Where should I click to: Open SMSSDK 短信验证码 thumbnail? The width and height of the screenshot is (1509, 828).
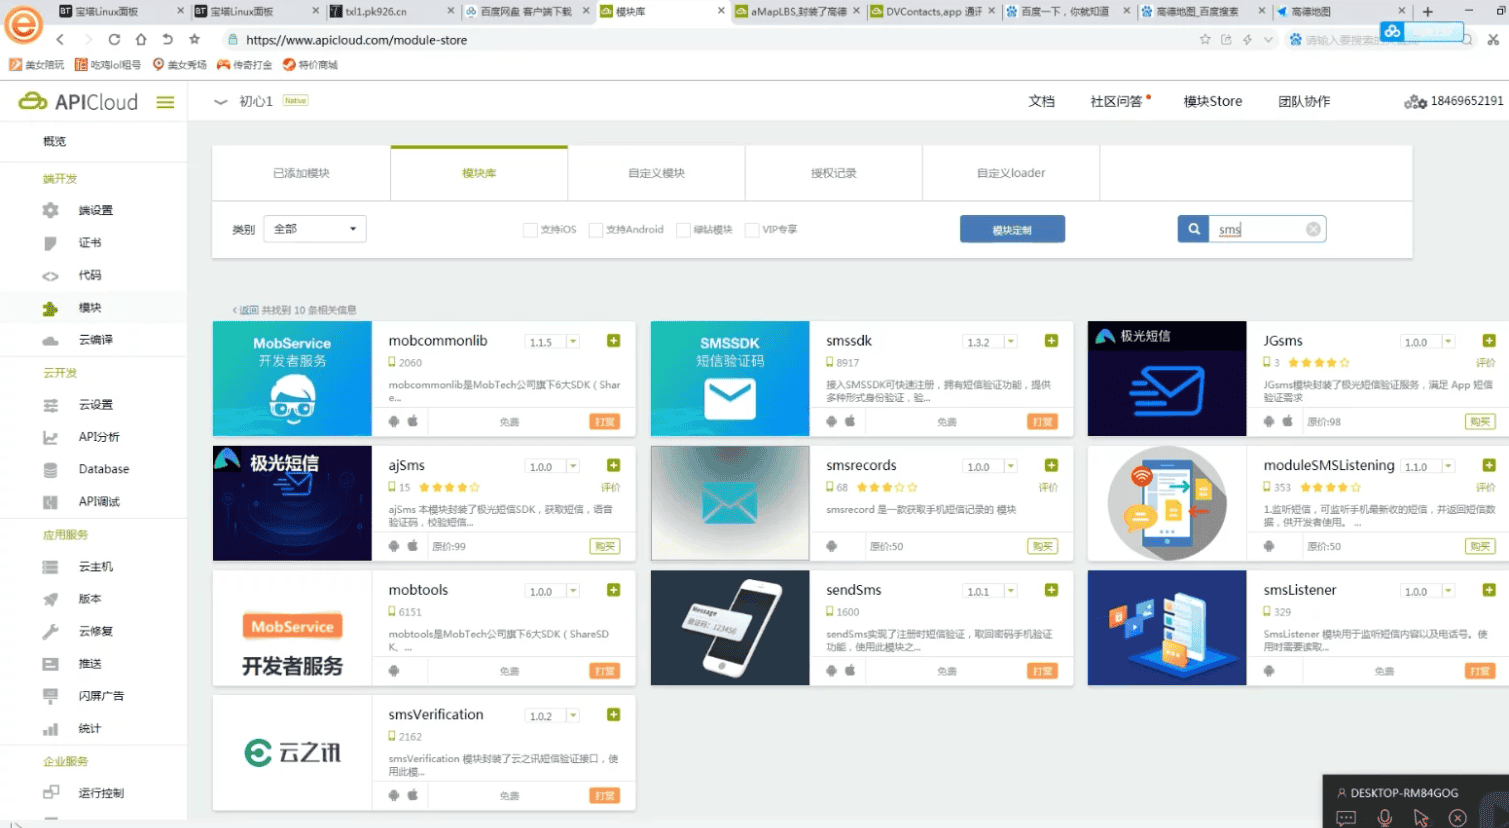pyautogui.click(x=730, y=378)
